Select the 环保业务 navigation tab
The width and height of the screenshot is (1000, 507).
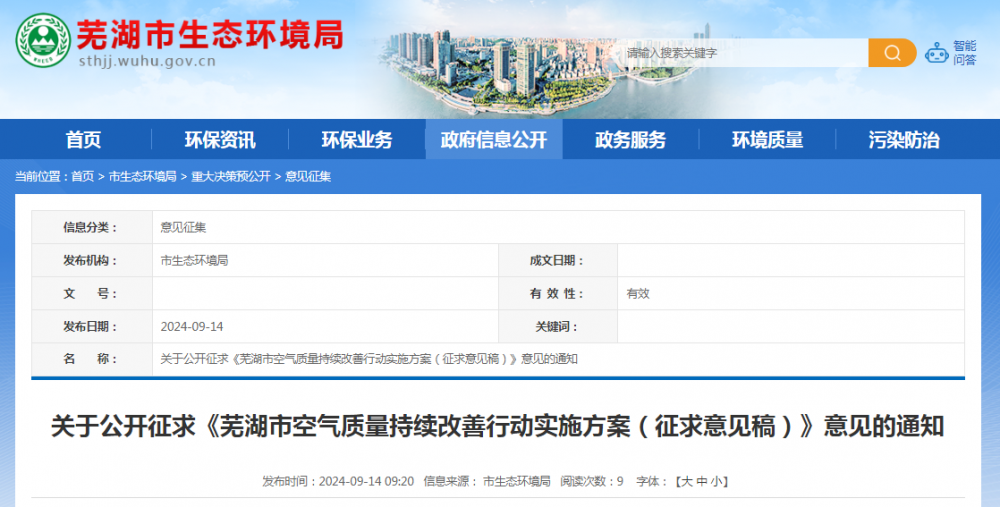tap(357, 140)
